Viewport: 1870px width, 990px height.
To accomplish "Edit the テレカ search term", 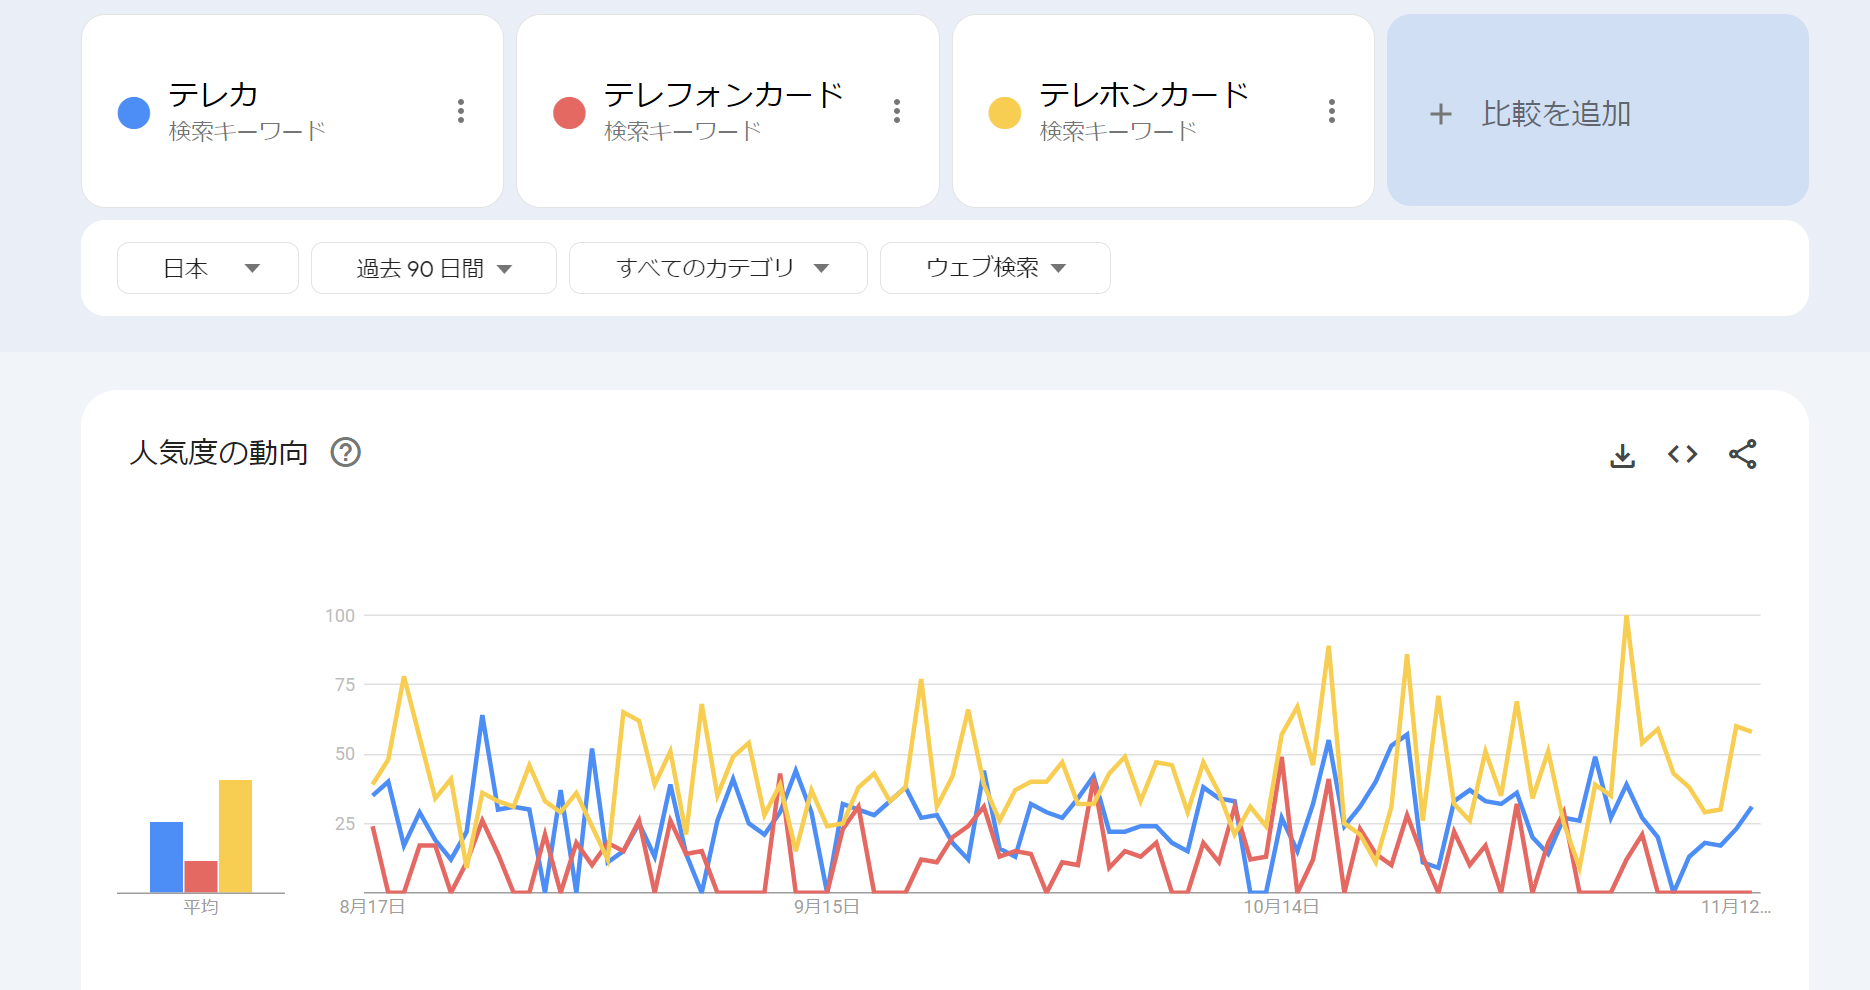I will 213,95.
